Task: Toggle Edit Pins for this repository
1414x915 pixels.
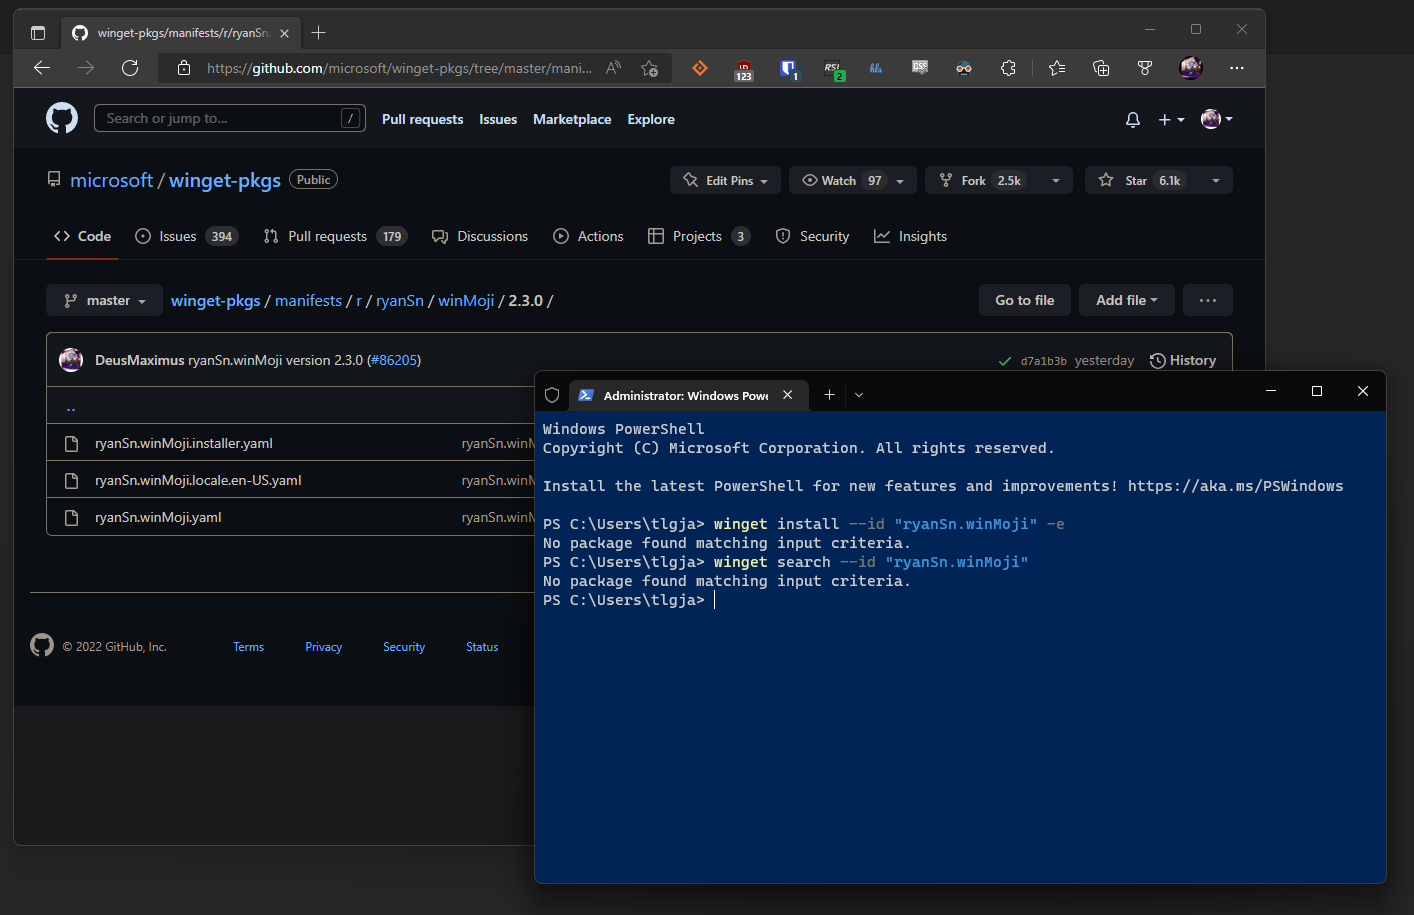Action: tap(725, 180)
